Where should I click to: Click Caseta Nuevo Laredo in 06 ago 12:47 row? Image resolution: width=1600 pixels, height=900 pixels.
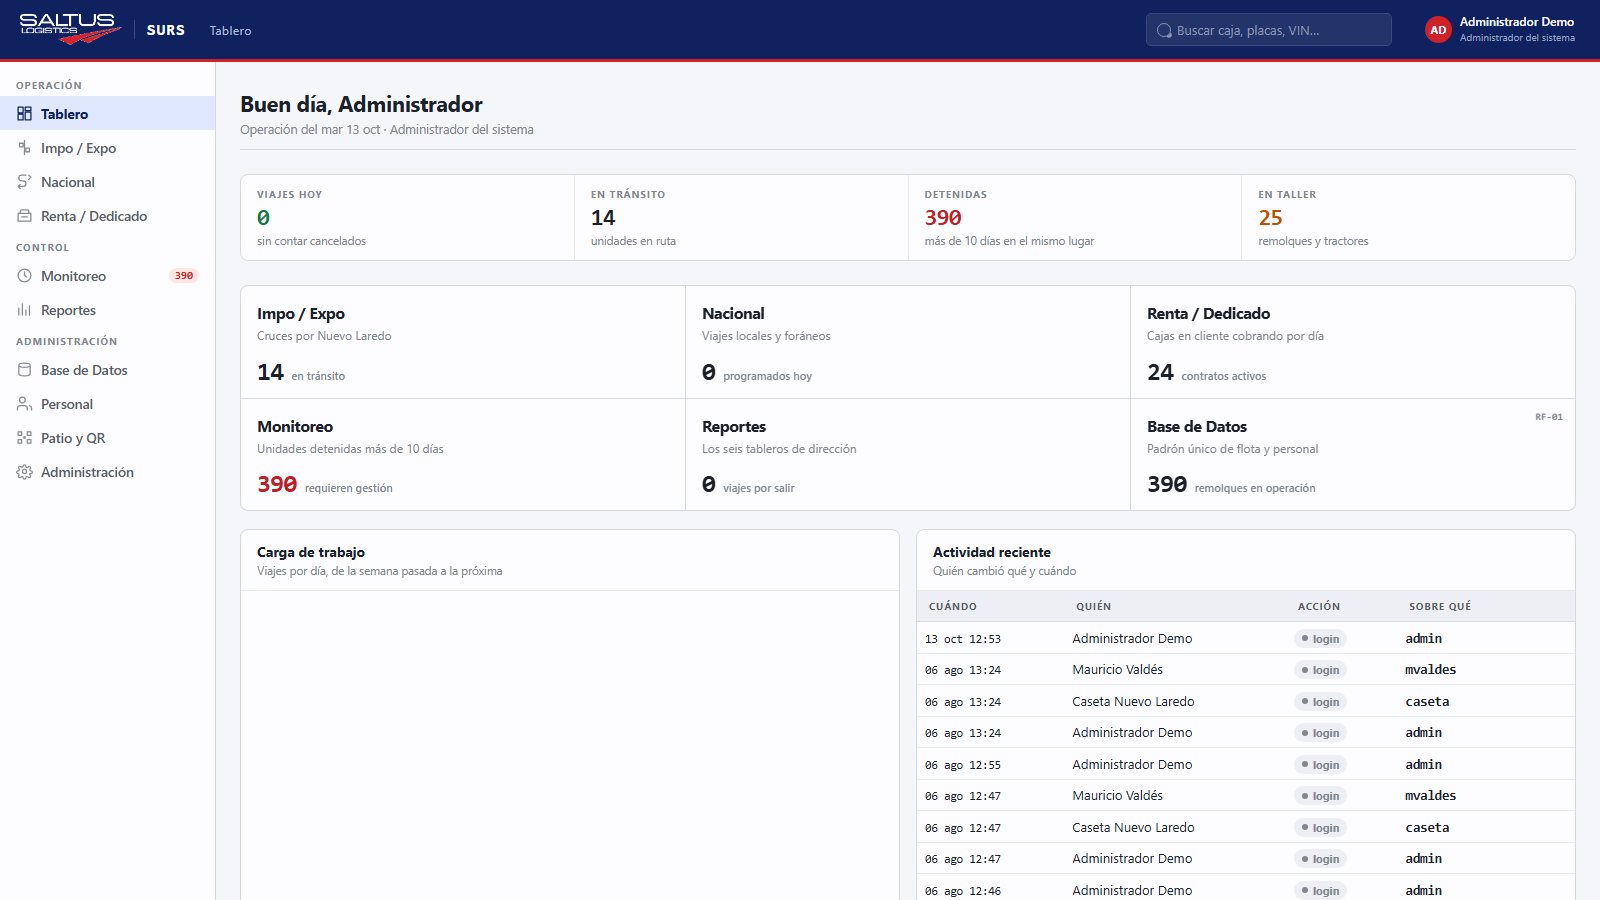click(1133, 828)
